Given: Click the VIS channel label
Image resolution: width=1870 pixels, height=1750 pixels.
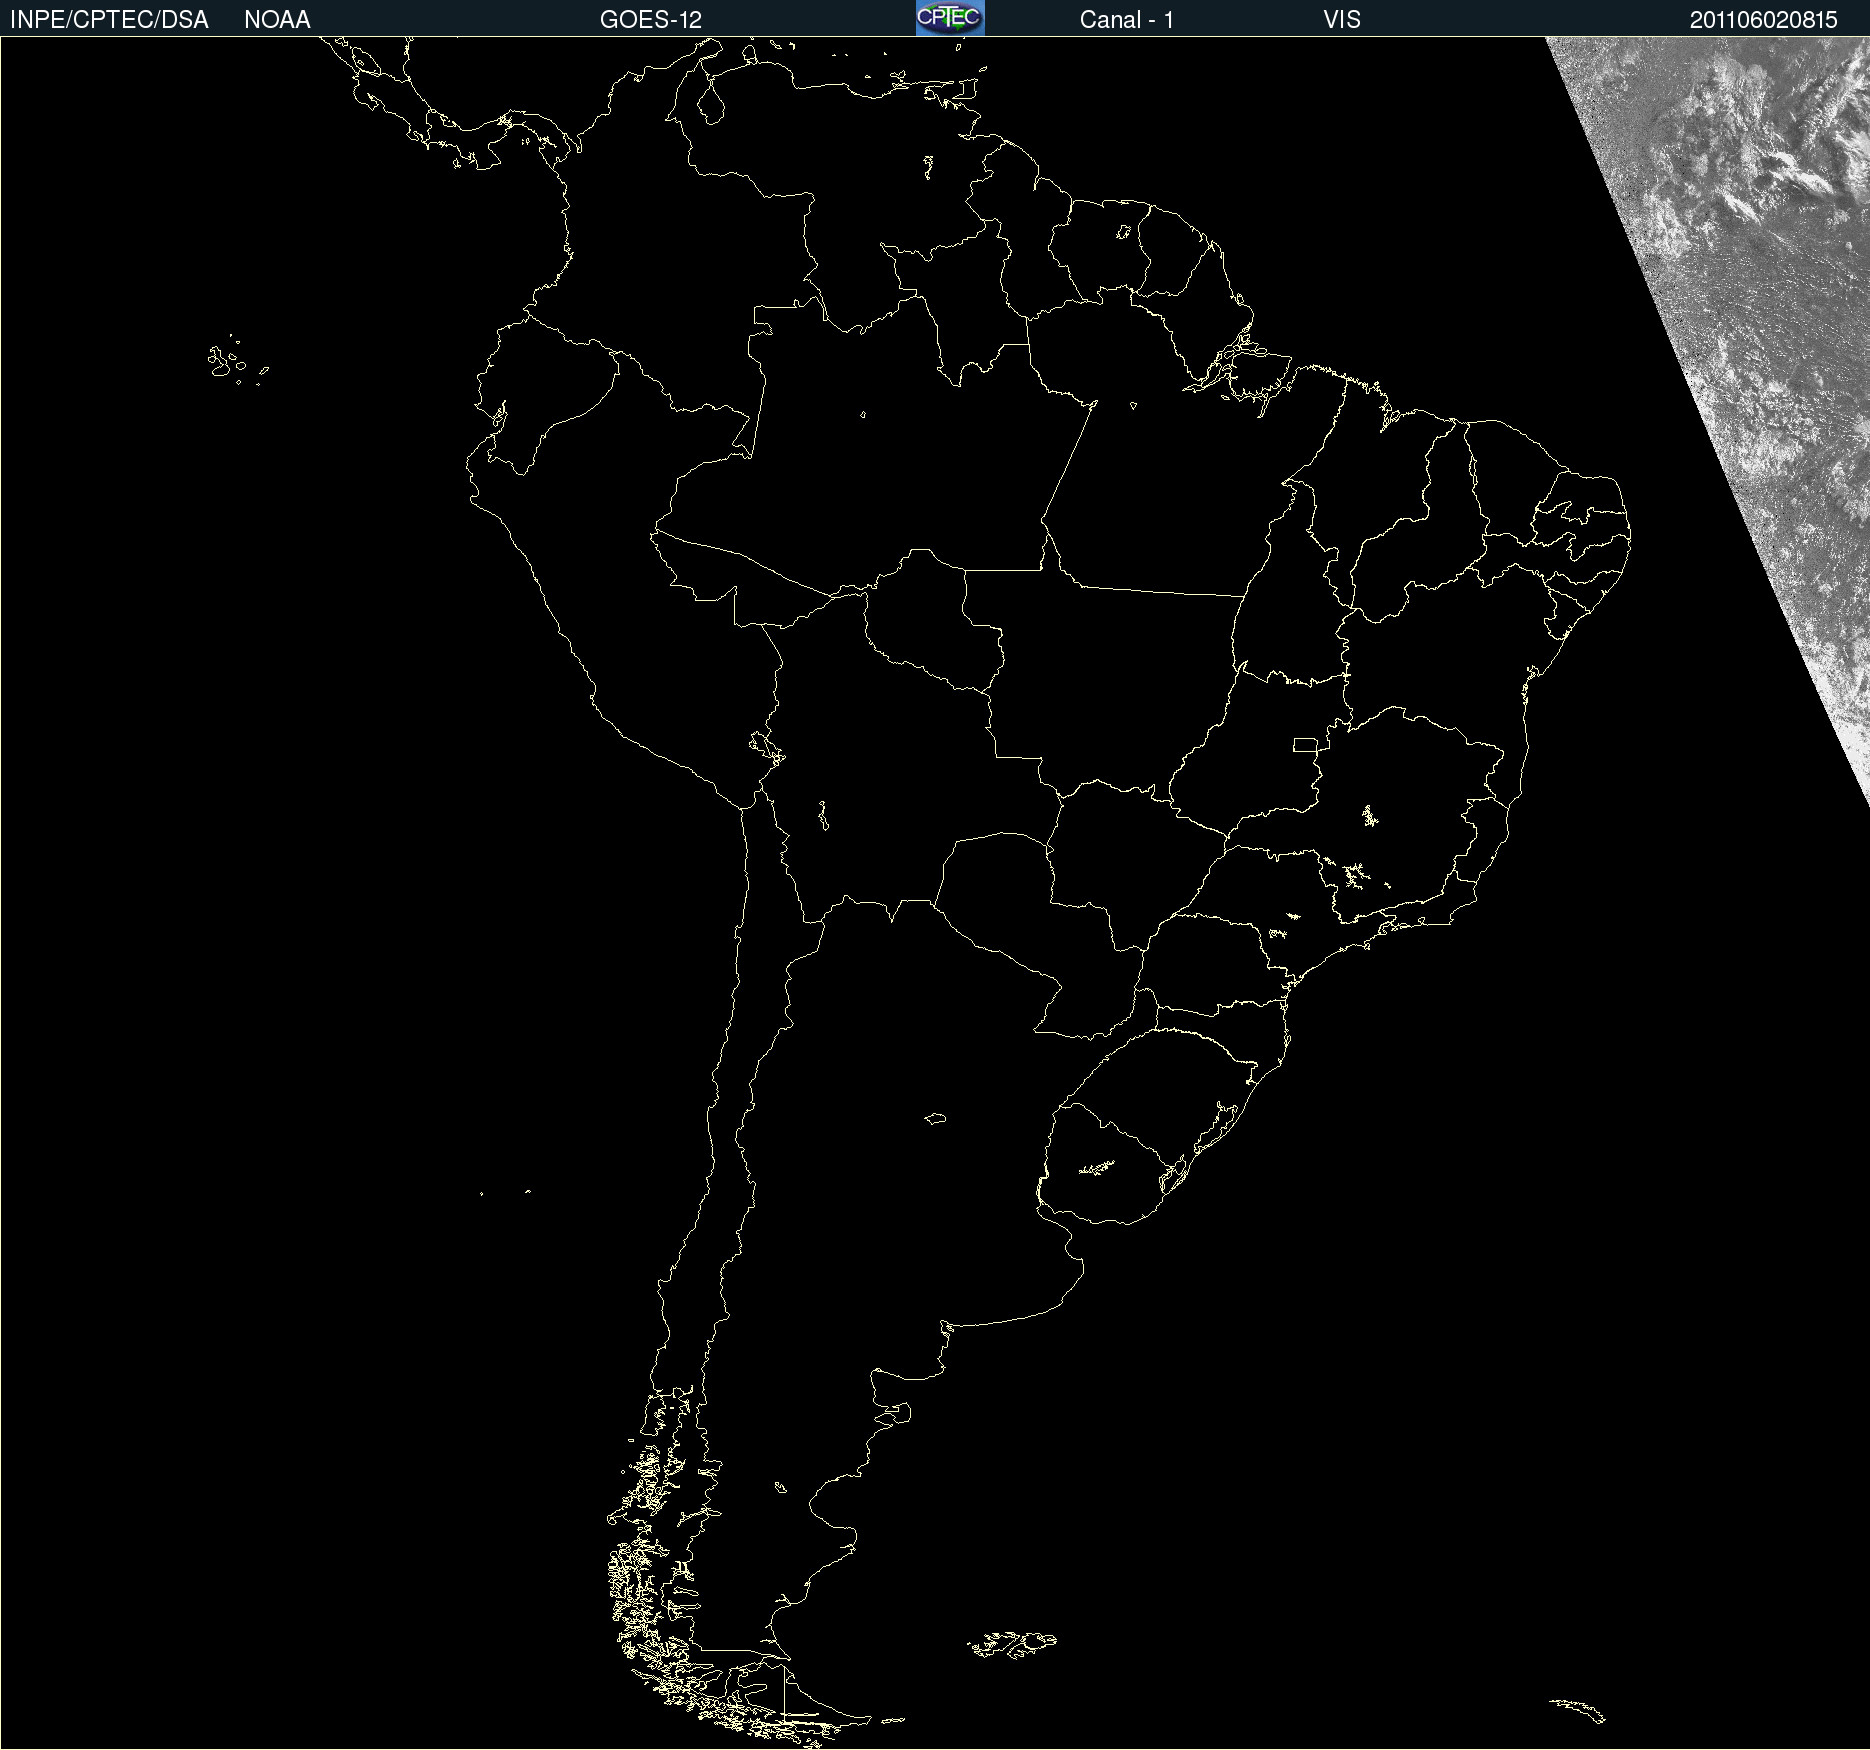Looking at the screenshot, I should click(x=1342, y=20).
